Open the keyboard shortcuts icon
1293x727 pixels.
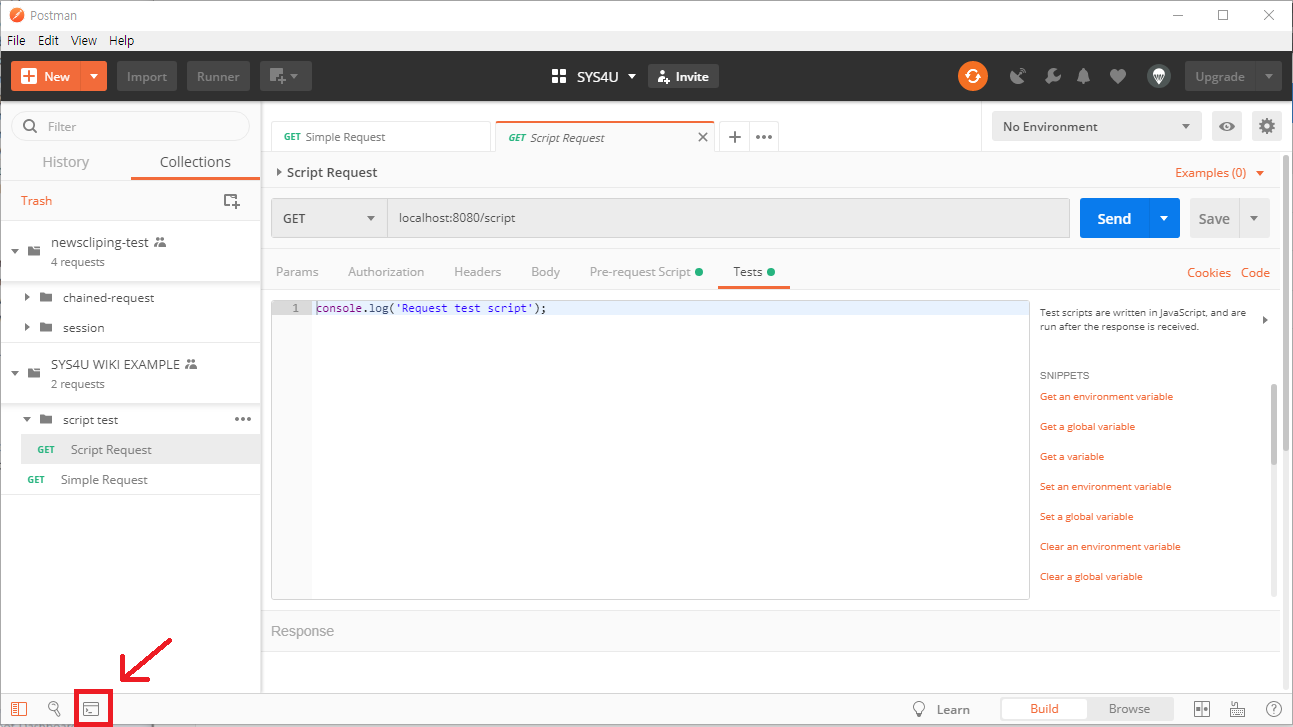coord(1238,709)
